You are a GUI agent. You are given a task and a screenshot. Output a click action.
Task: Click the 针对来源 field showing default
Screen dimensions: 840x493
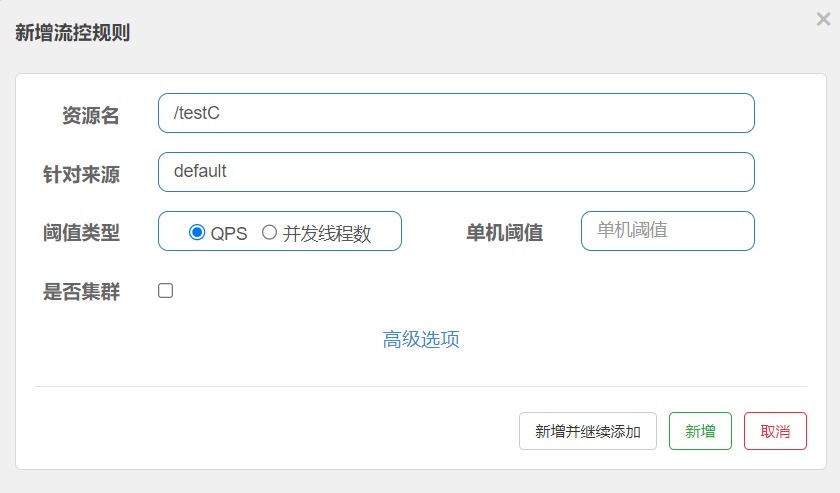(456, 172)
